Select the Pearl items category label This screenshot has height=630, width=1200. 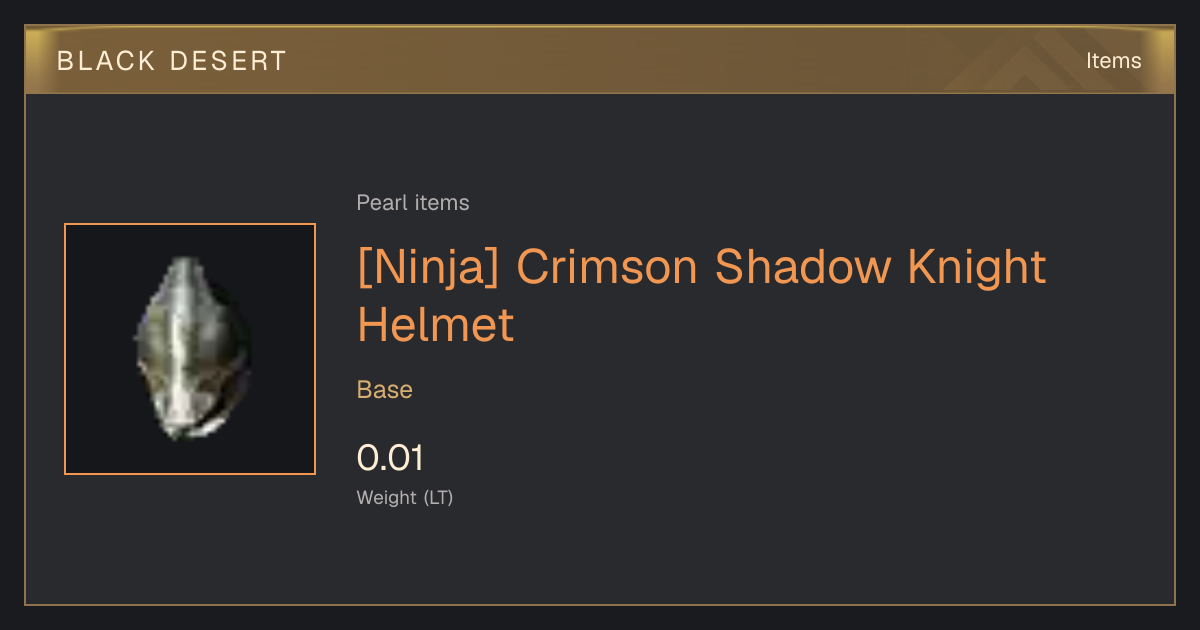(x=413, y=203)
